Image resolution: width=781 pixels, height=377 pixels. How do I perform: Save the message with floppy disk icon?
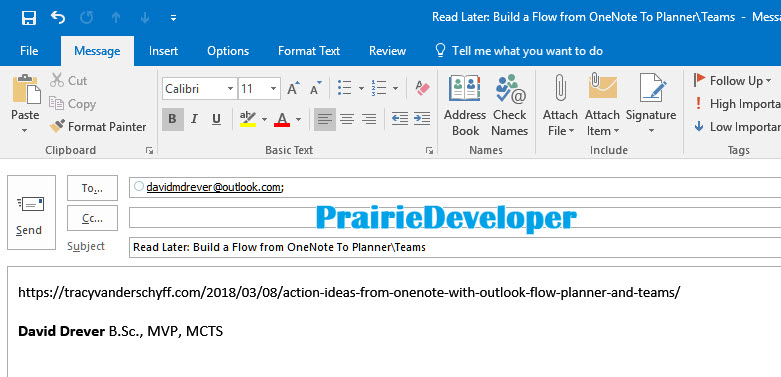[x=28, y=18]
